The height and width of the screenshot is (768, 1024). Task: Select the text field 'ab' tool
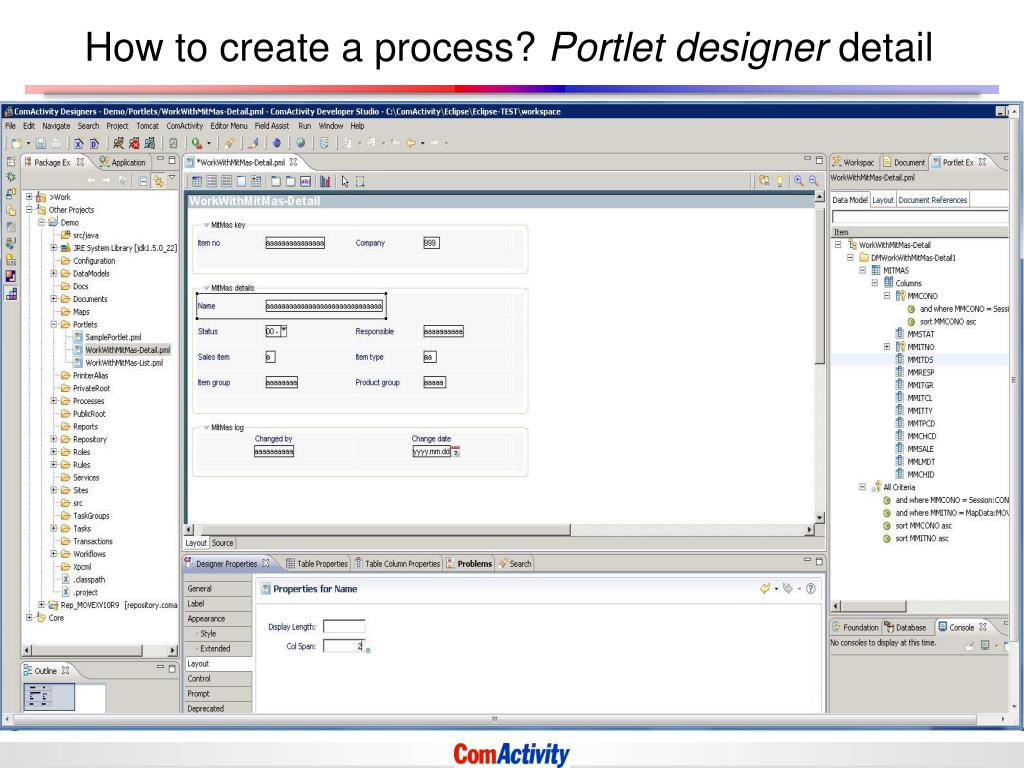click(x=305, y=182)
